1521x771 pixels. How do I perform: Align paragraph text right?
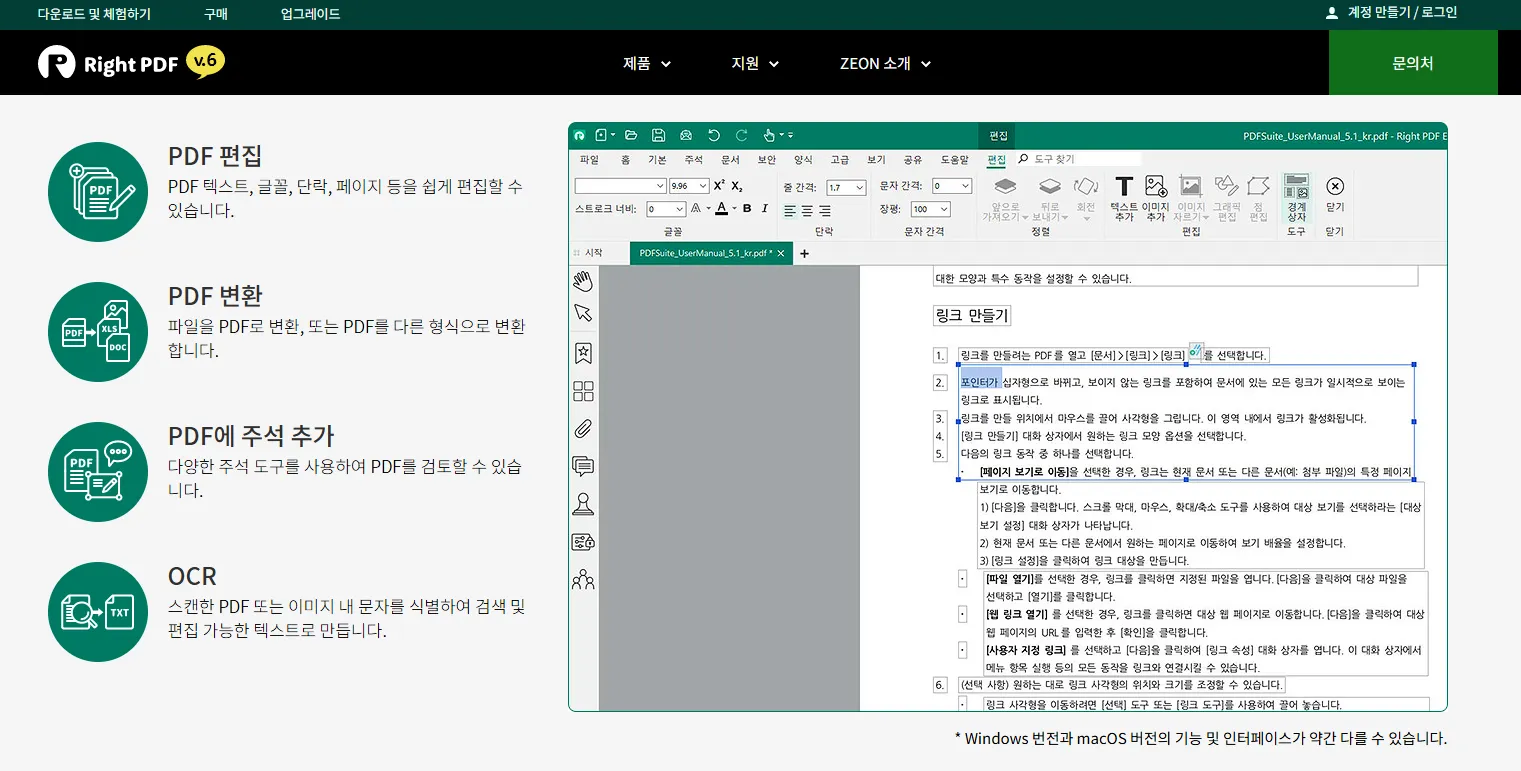tap(825, 211)
